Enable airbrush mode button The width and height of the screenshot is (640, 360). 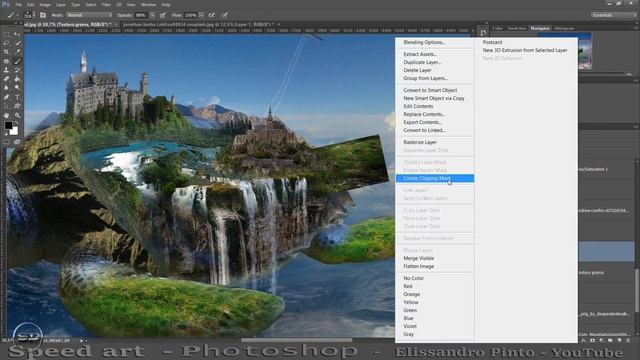pos(211,15)
